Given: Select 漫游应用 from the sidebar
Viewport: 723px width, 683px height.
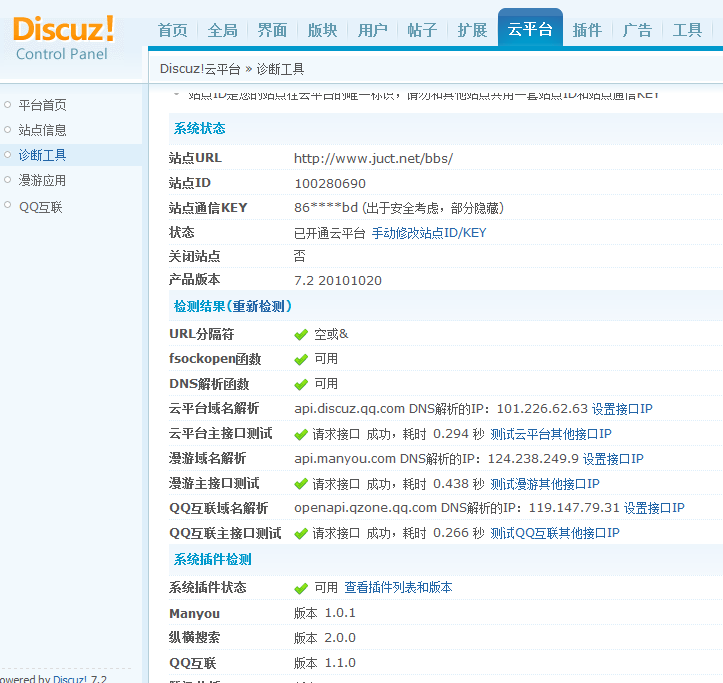Looking at the screenshot, I should [42, 181].
